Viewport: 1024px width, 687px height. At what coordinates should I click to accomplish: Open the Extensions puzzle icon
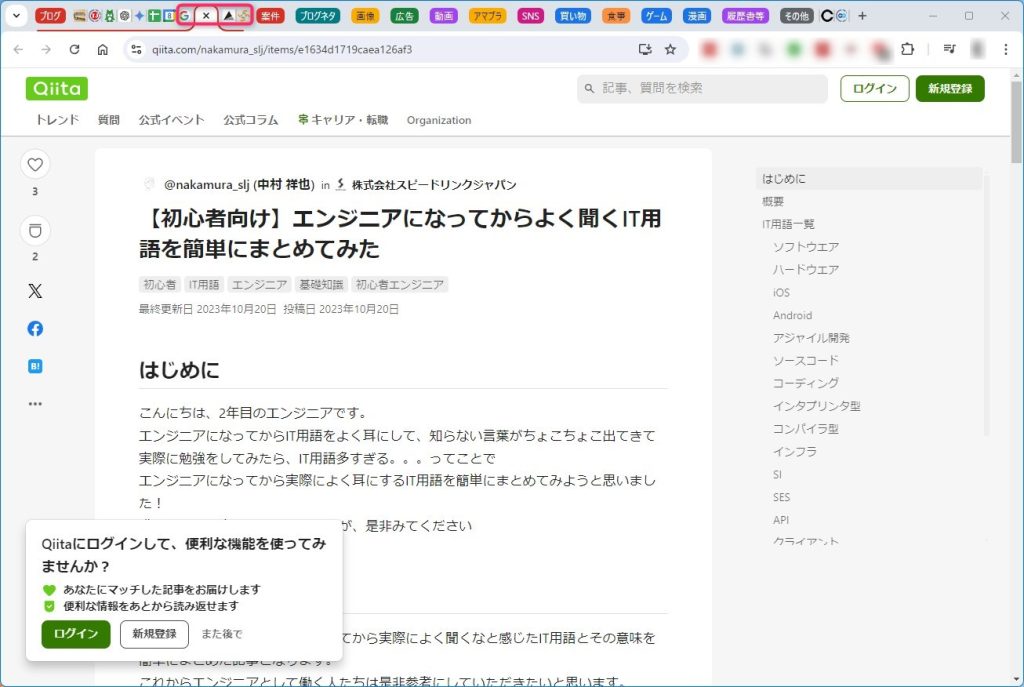[x=908, y=50]
